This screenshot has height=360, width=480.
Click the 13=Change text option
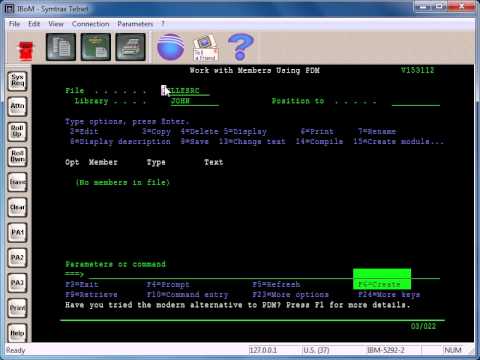point(252,142)
